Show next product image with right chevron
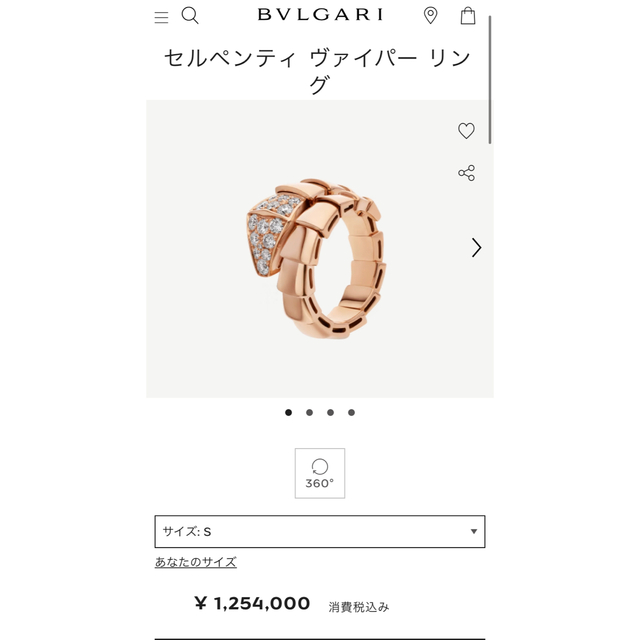 [x=476, y=247]
